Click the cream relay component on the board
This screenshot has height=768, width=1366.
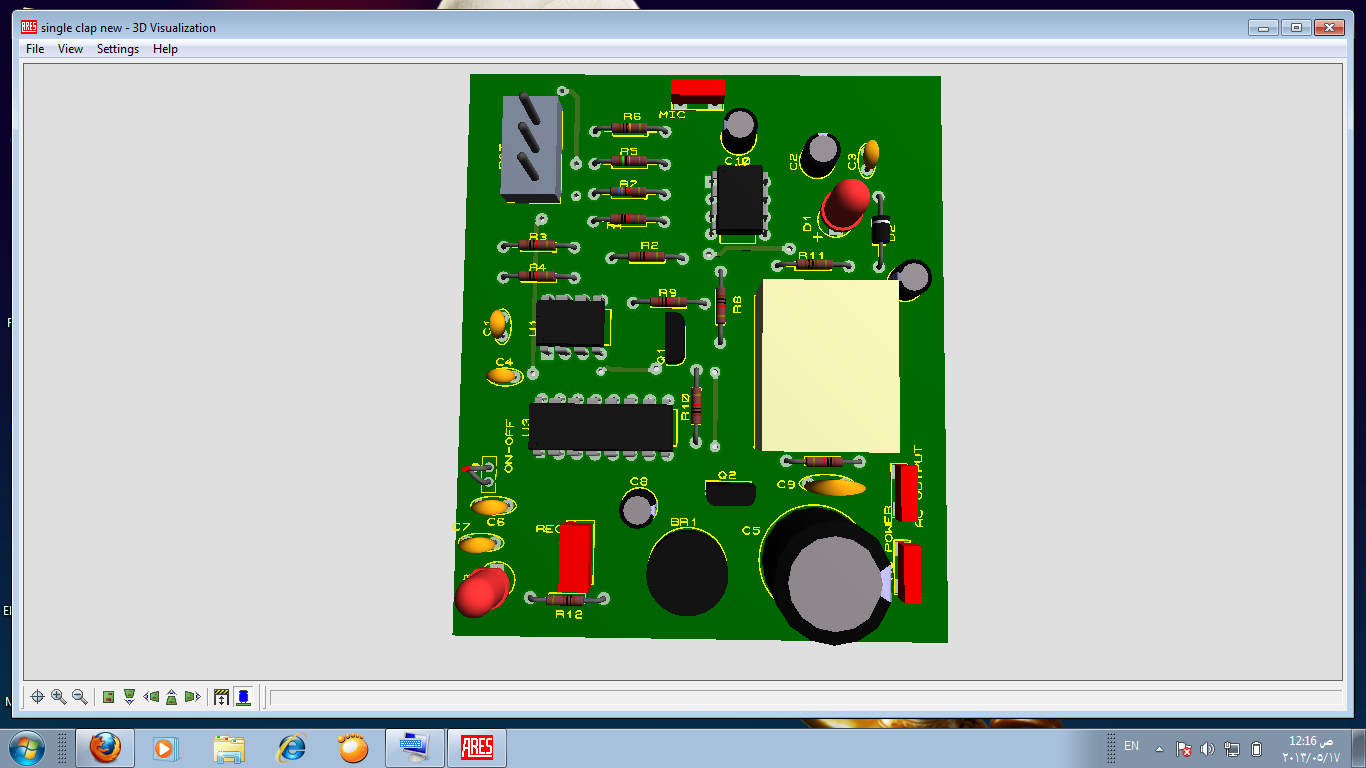pos(829,366)
